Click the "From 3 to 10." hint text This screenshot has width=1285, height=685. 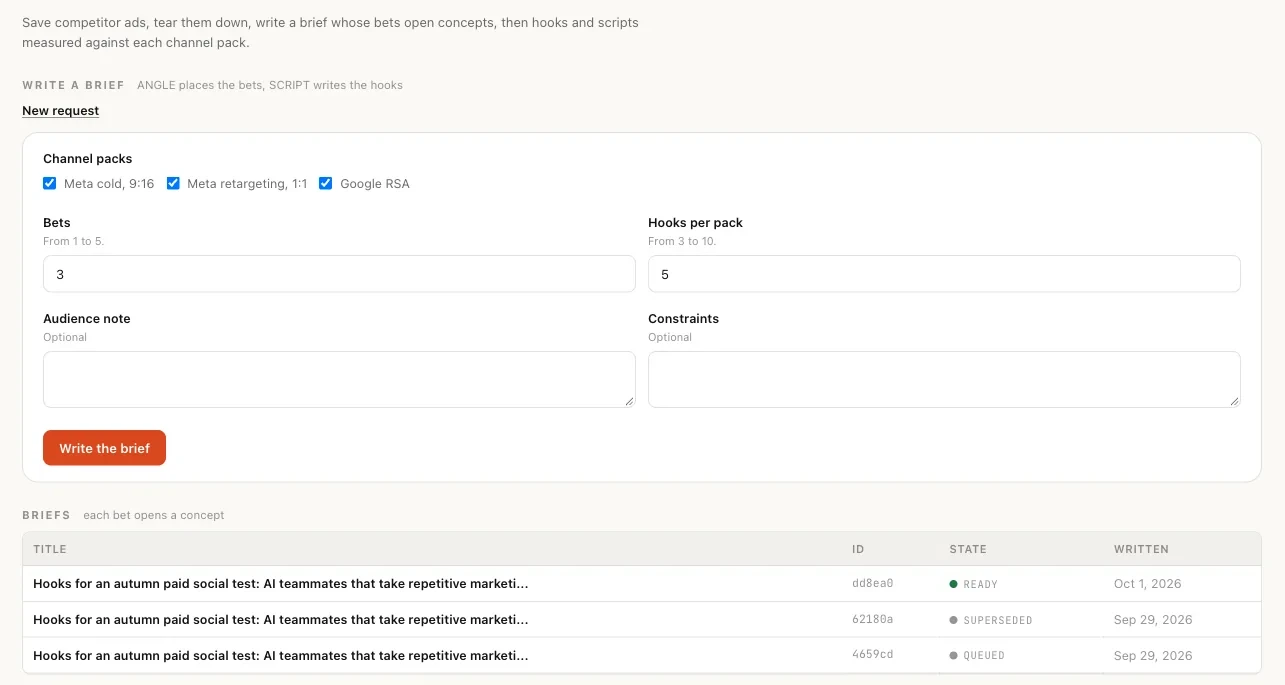pyautogui.click(x=682, y=241)
